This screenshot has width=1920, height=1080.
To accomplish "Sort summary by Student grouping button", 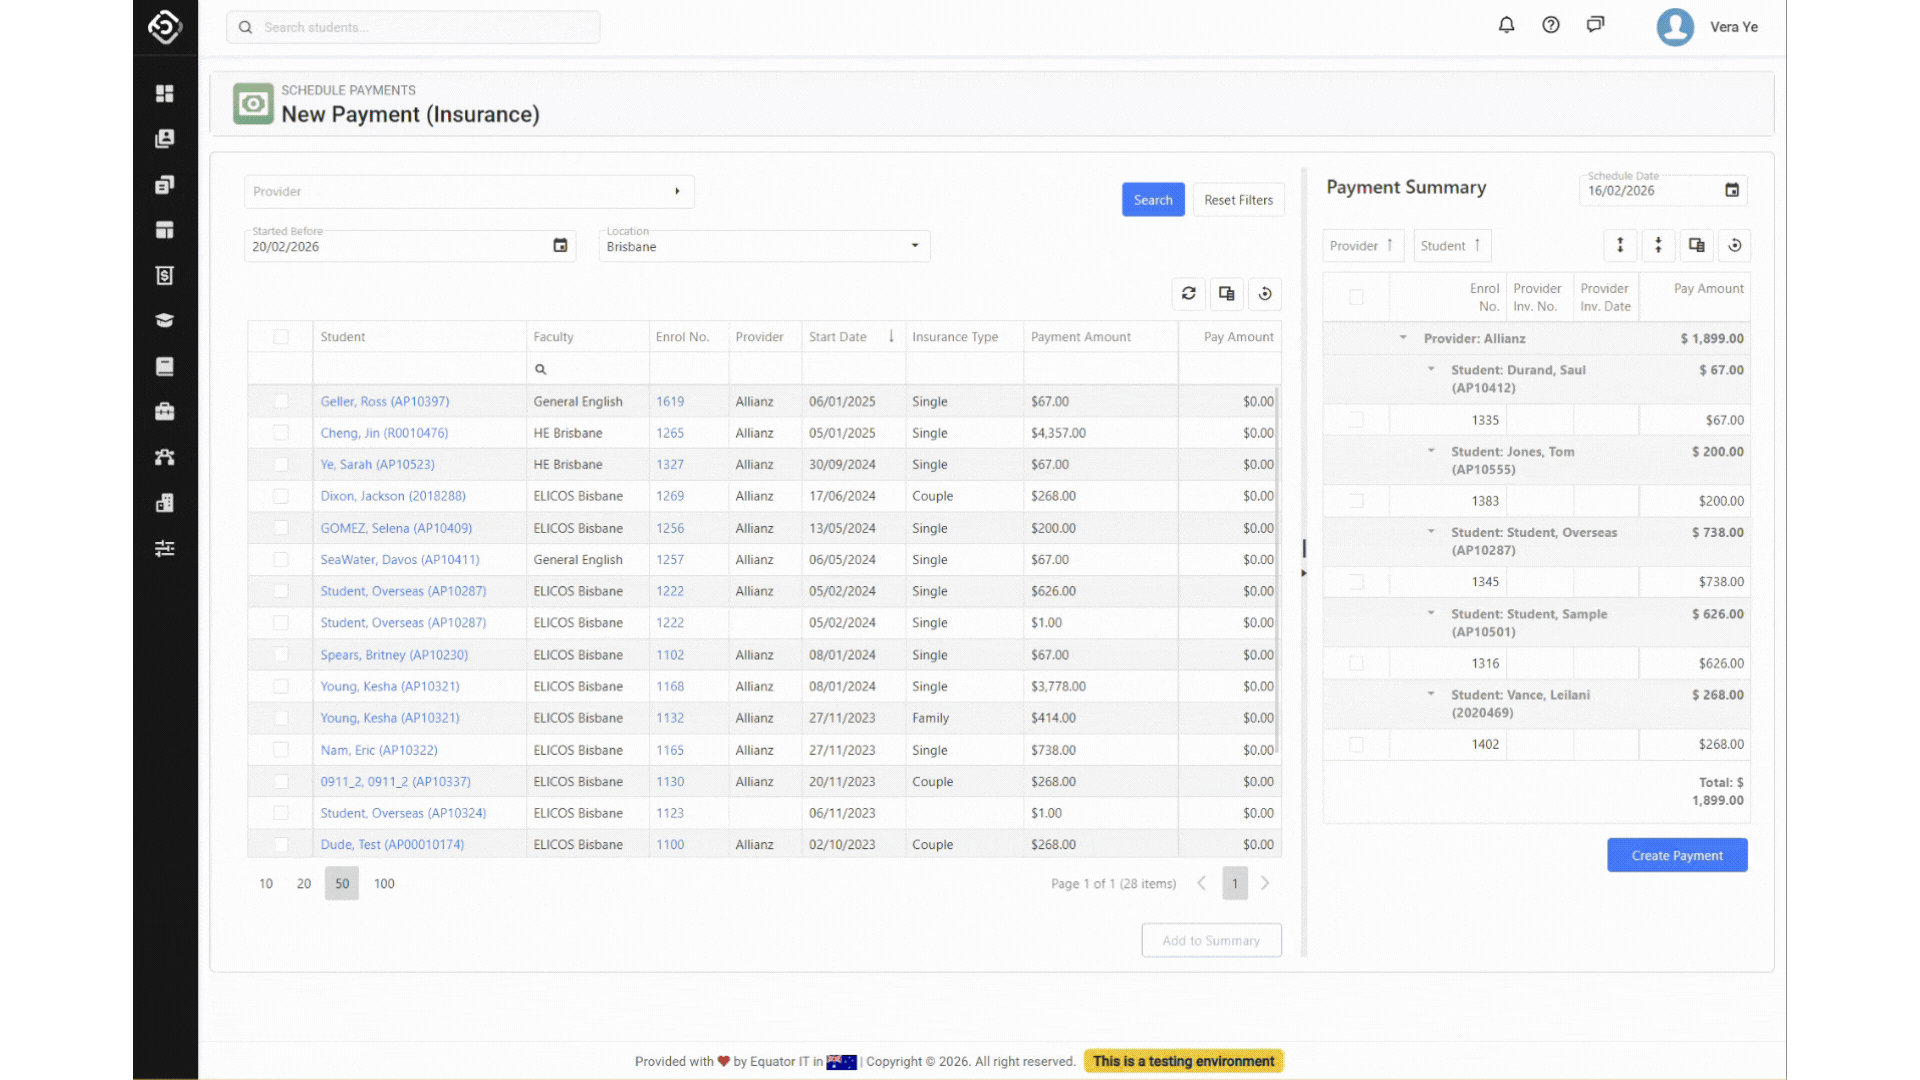I will 1451,246.
